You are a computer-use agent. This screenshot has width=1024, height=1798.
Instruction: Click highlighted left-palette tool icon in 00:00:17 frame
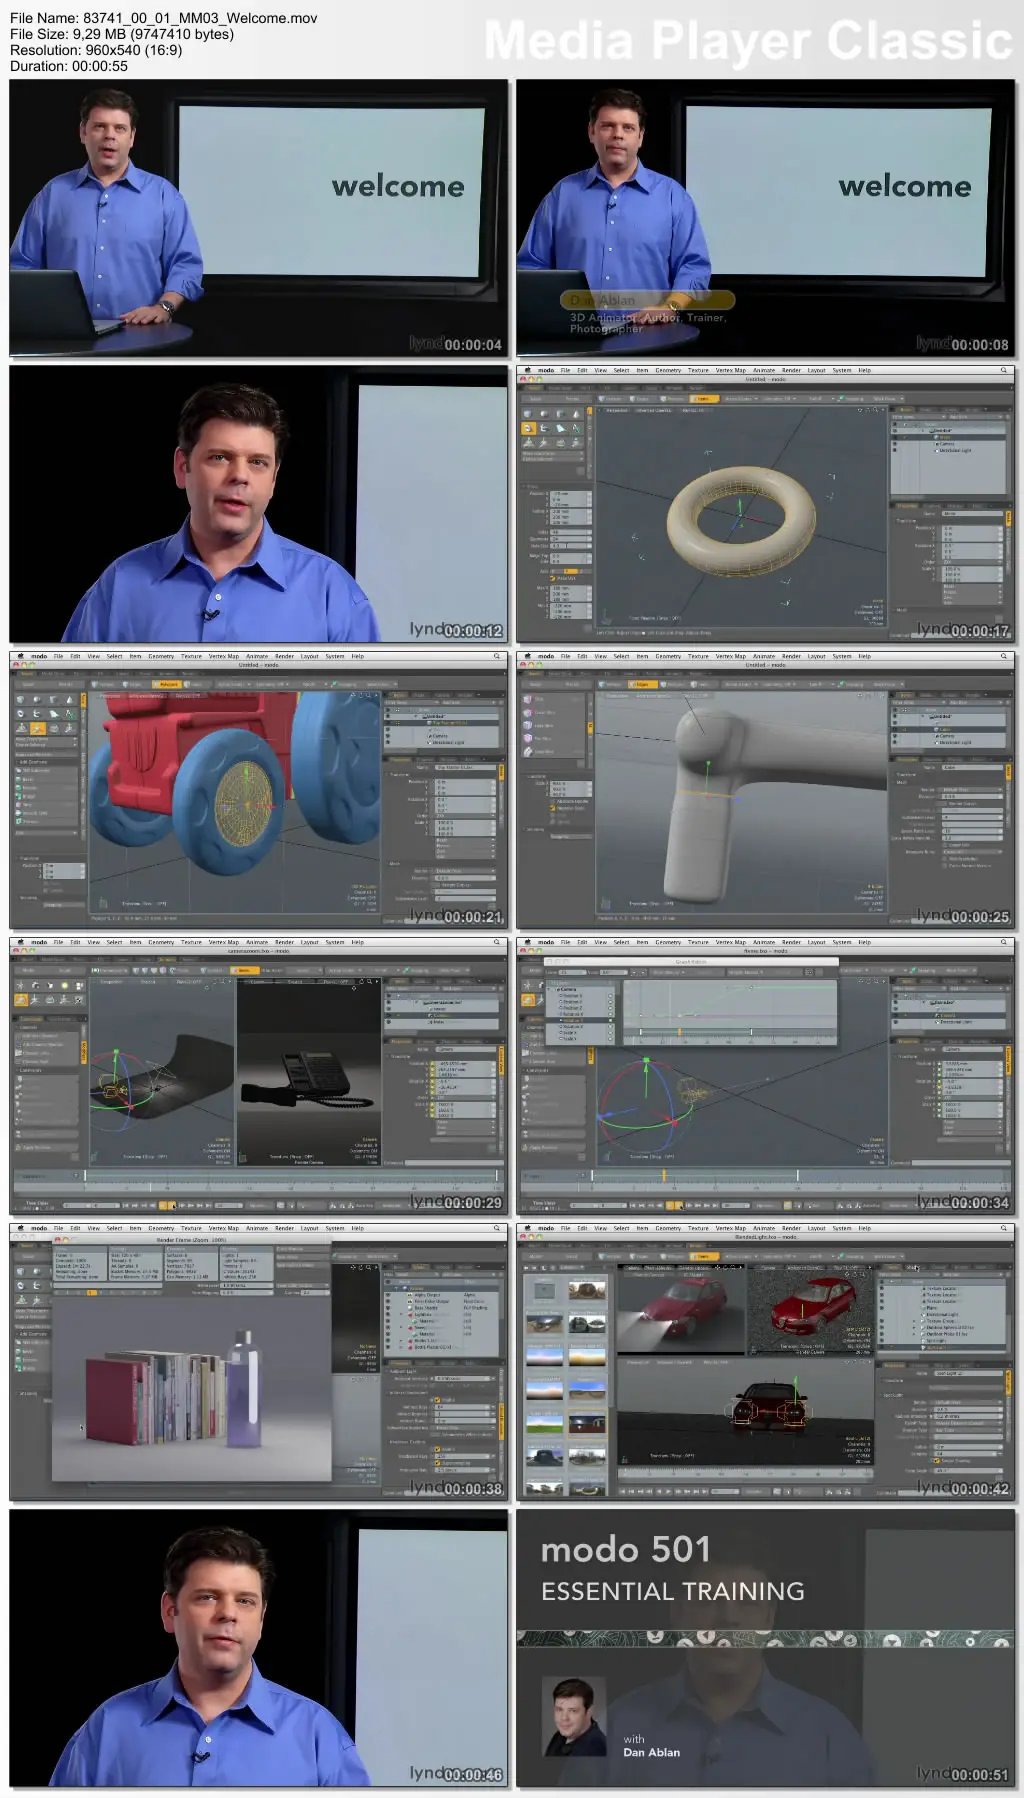click(529, 428)
